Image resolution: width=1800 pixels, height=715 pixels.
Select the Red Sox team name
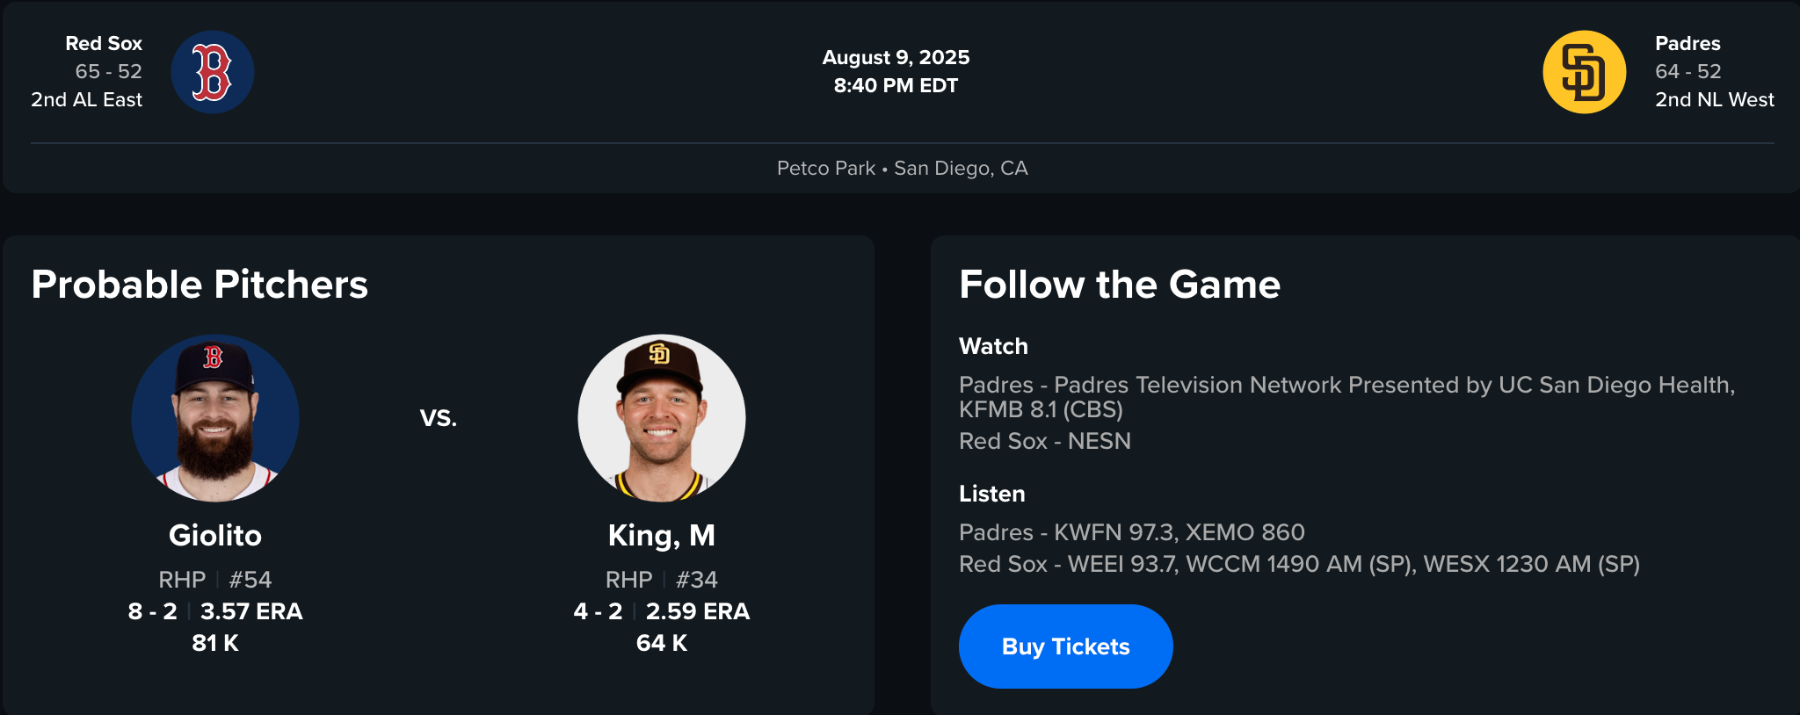pos(104,43)
